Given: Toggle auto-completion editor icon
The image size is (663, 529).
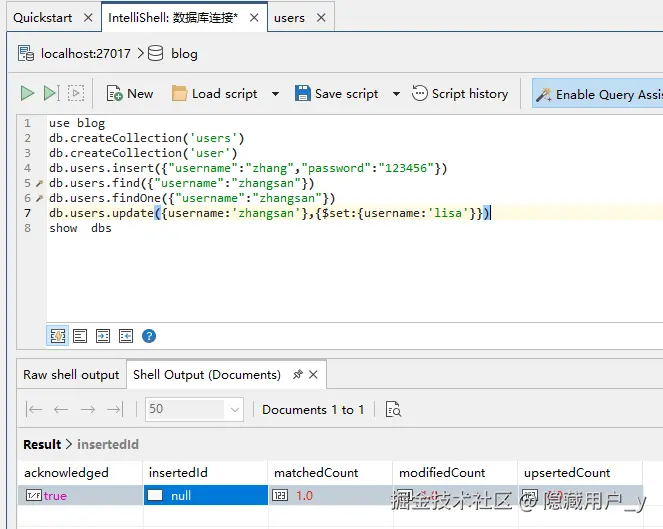Looking at the screenshot, I should point(58,336).
